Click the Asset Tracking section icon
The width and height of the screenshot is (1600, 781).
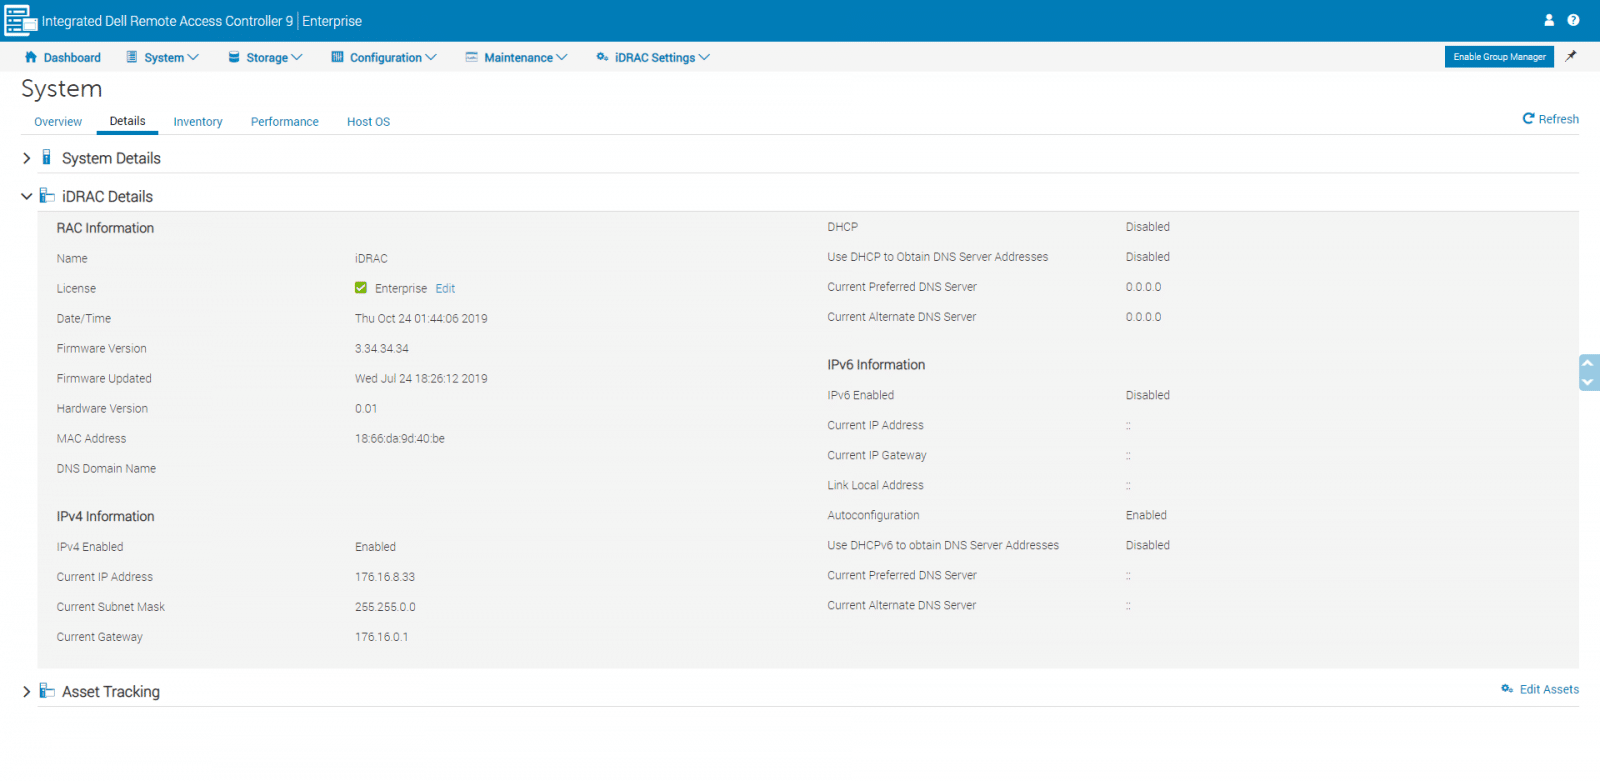47,690
